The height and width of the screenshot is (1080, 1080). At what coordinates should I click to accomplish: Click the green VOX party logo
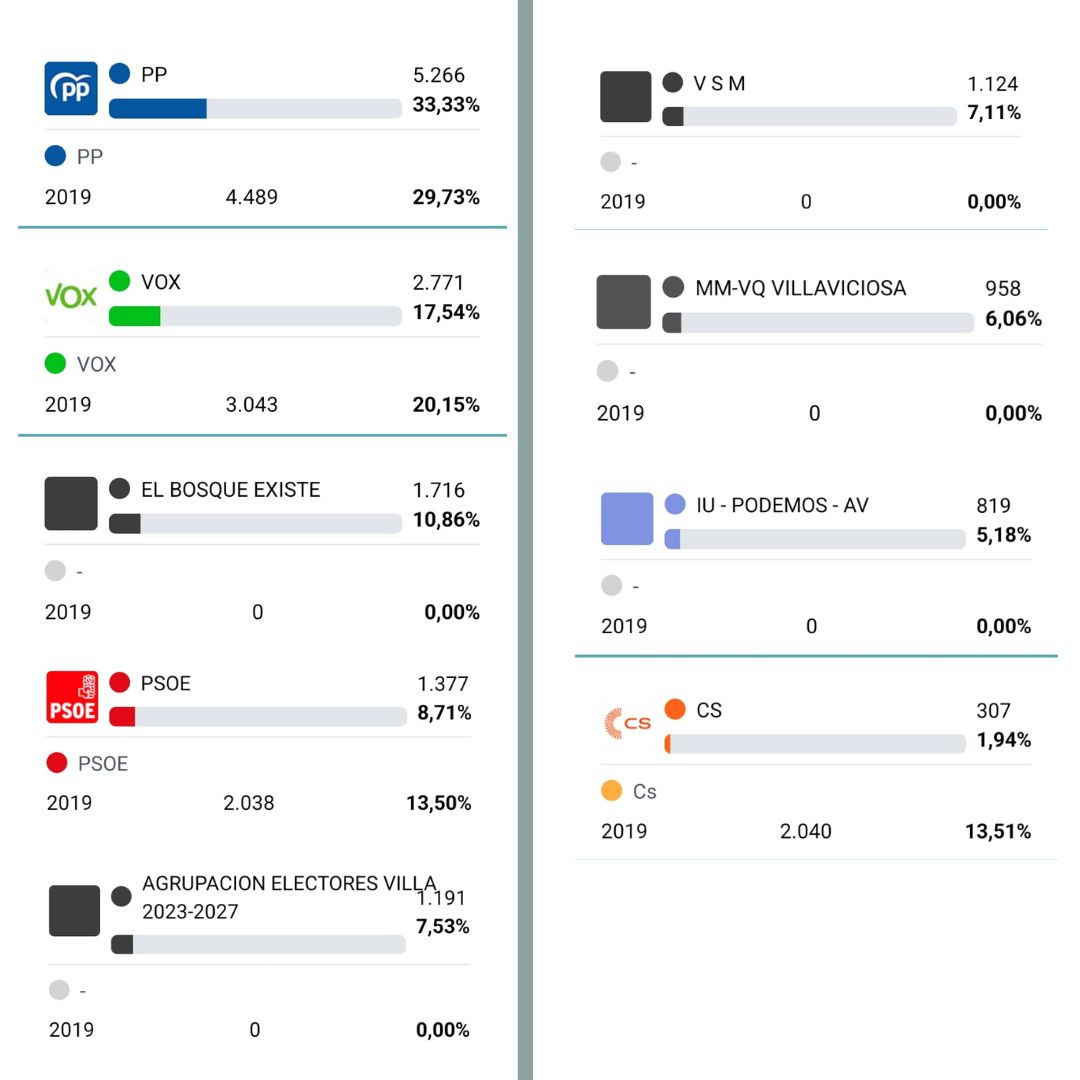click(71, 296)
